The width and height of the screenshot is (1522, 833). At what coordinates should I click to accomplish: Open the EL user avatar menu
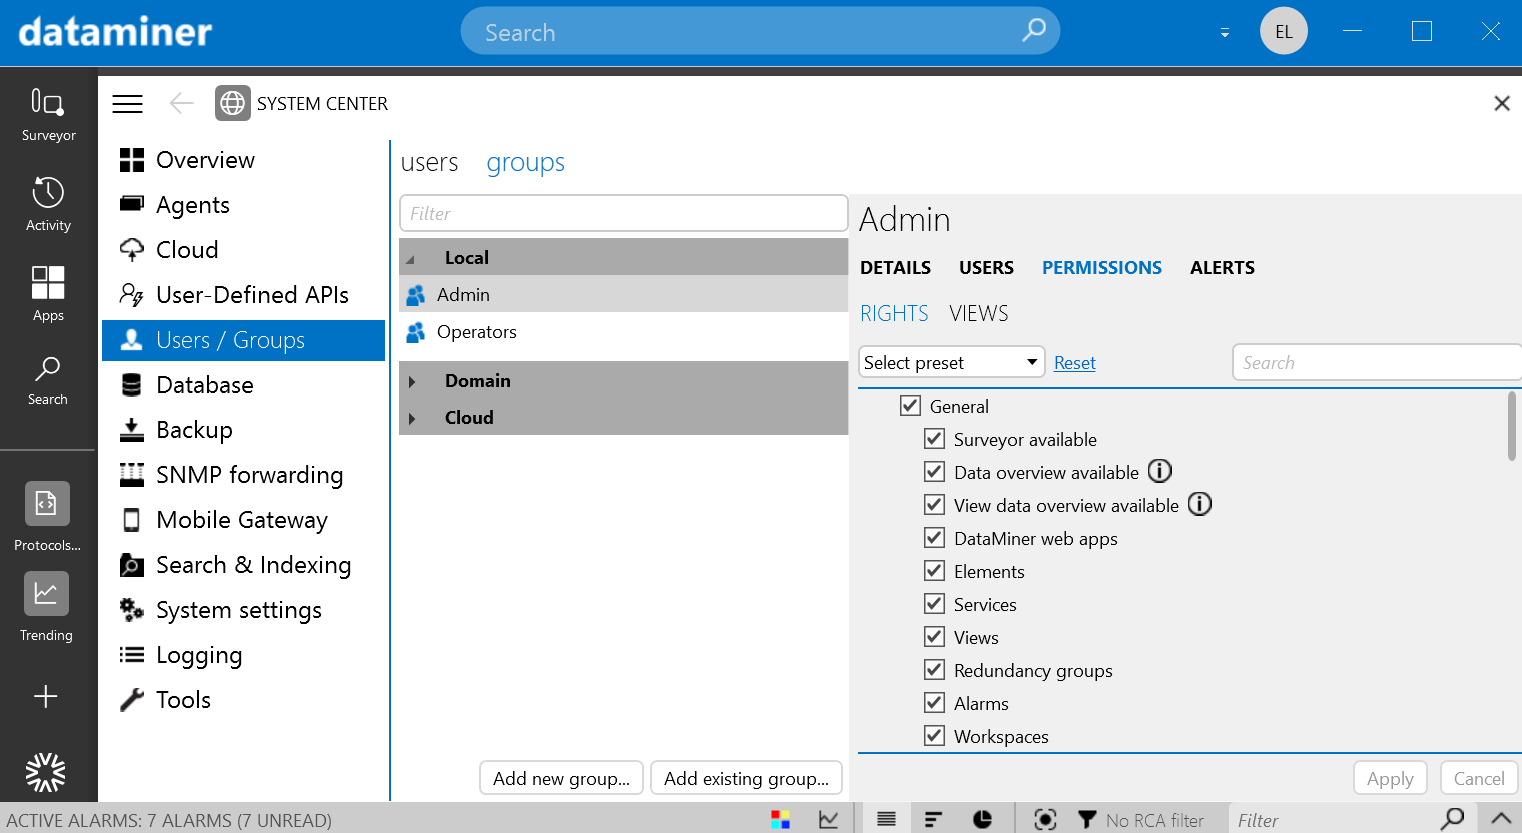pos(1283,31)
